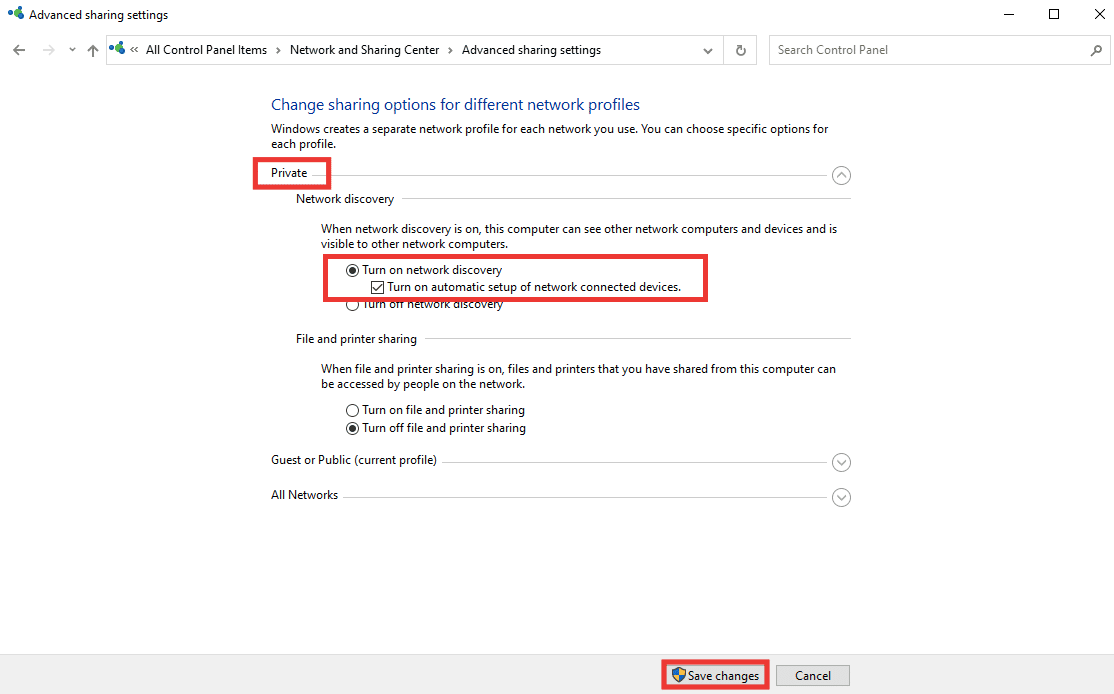The width and height of the screenshot is (1114, 694).
Task: Click the back navigation arrow
Action: pos(18,49)
